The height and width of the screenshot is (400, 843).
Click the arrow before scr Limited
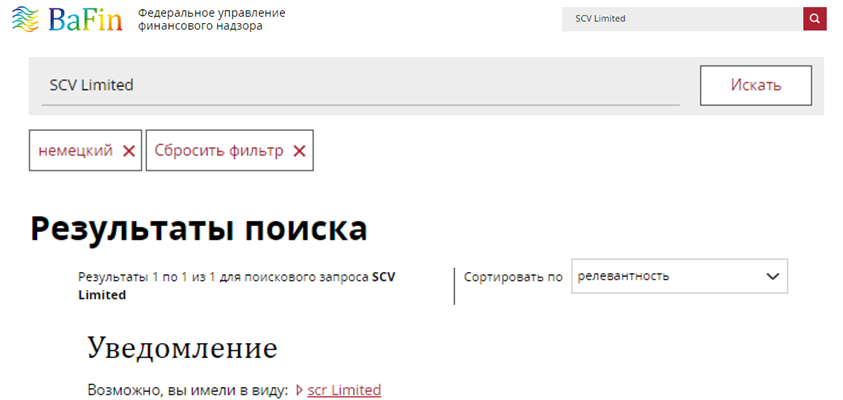(x=299, y=390)
